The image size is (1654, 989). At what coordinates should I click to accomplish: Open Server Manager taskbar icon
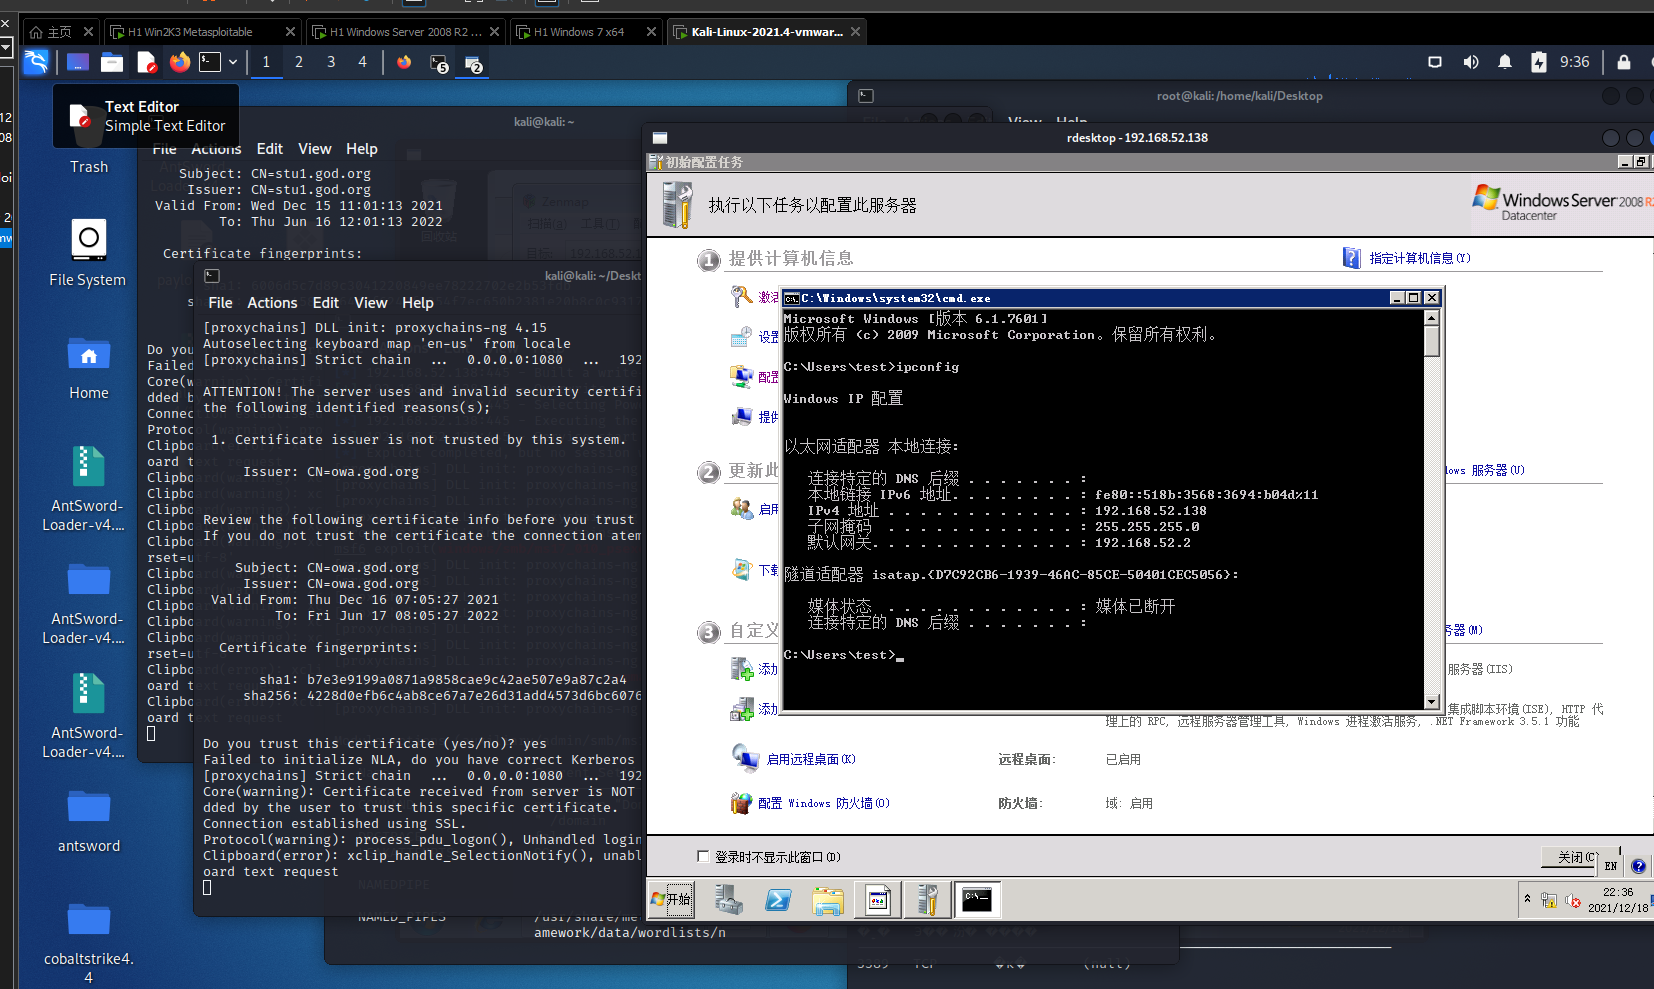729,900
